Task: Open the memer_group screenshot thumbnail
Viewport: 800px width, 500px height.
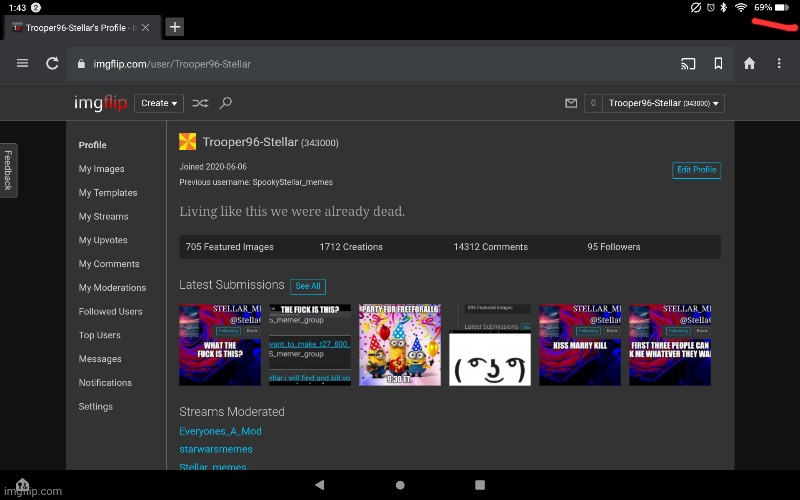Action: 310,345
